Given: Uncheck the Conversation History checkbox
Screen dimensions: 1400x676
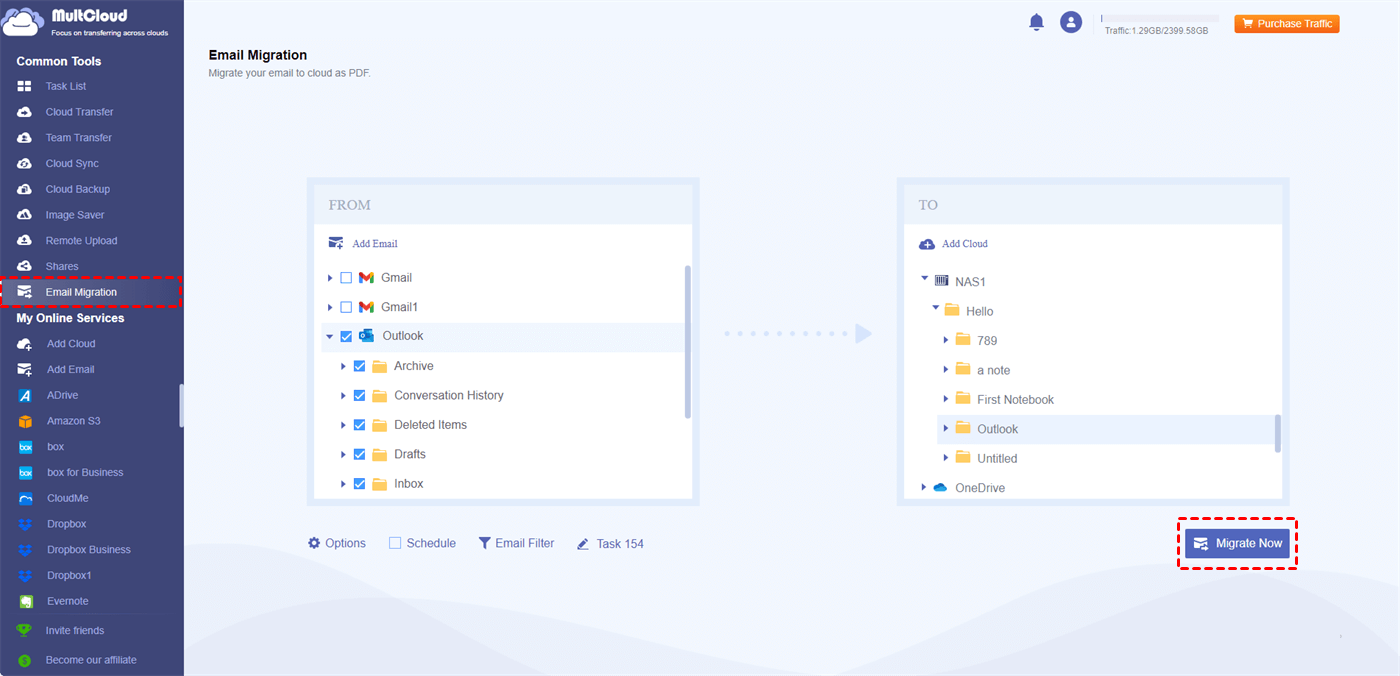Looking at the screenshot, I should pos(359,396).
